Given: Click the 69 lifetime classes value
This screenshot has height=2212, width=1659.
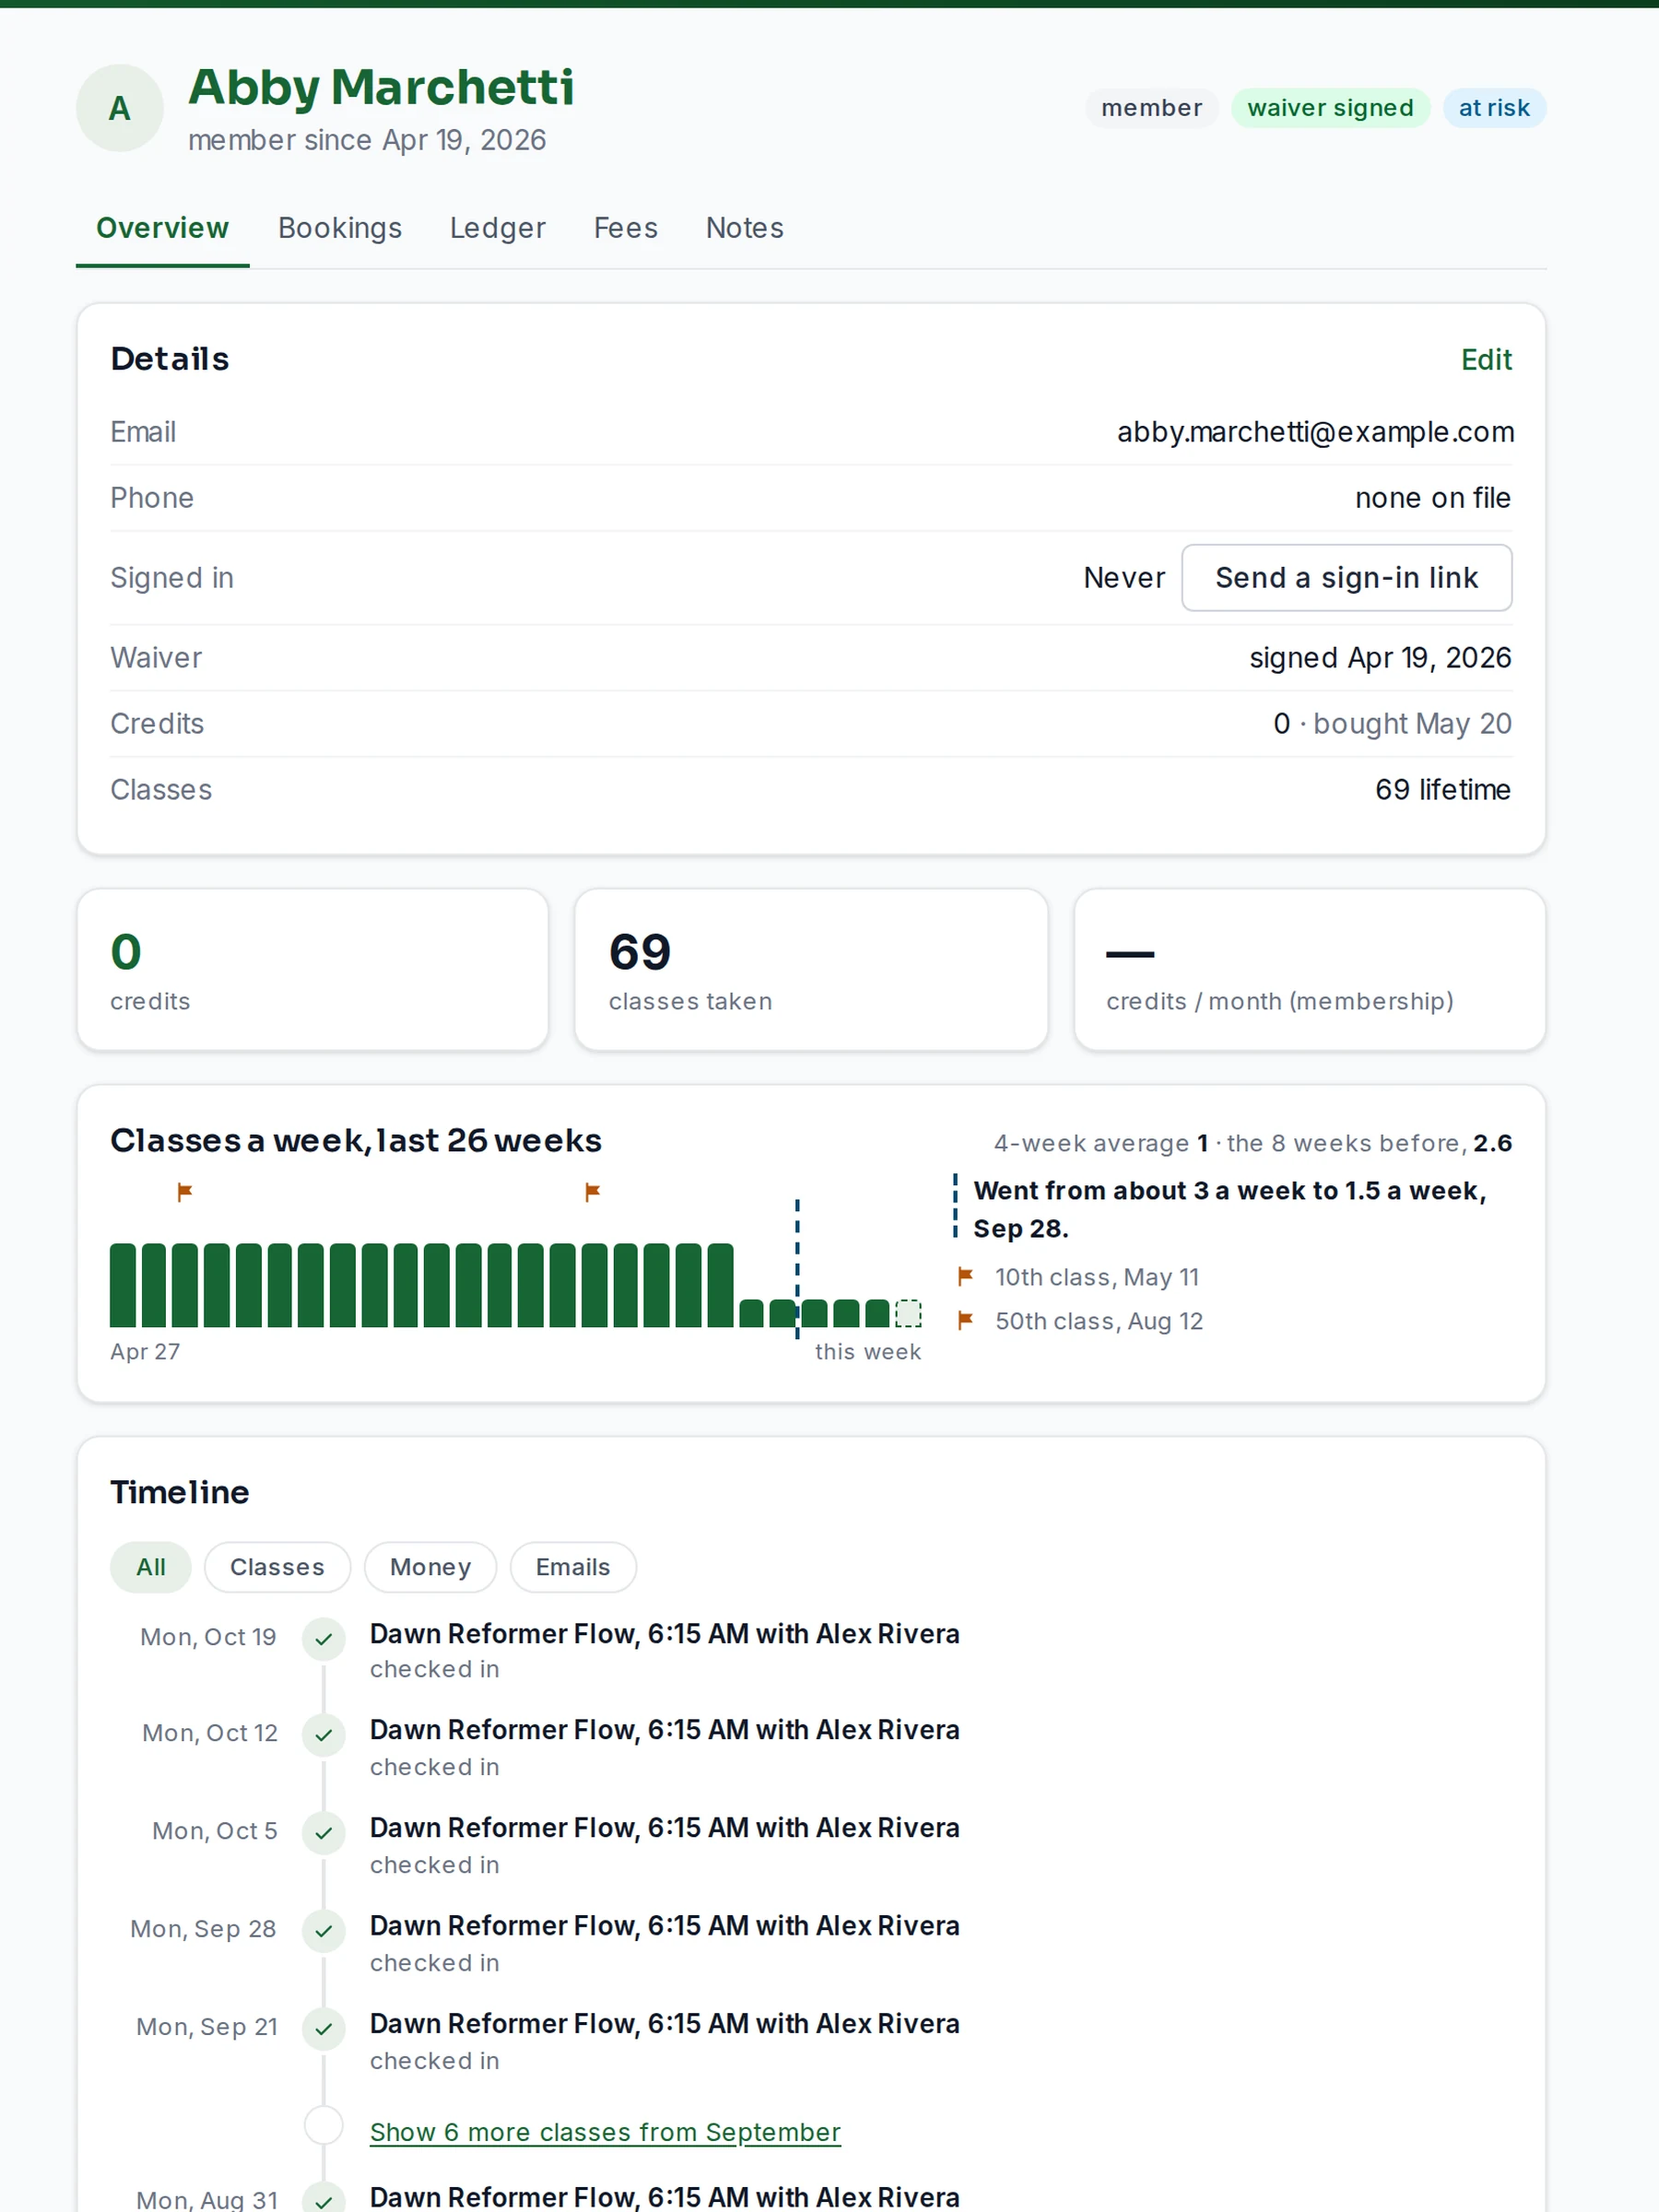Looking at the screenshot, I should click(1443, 790).
